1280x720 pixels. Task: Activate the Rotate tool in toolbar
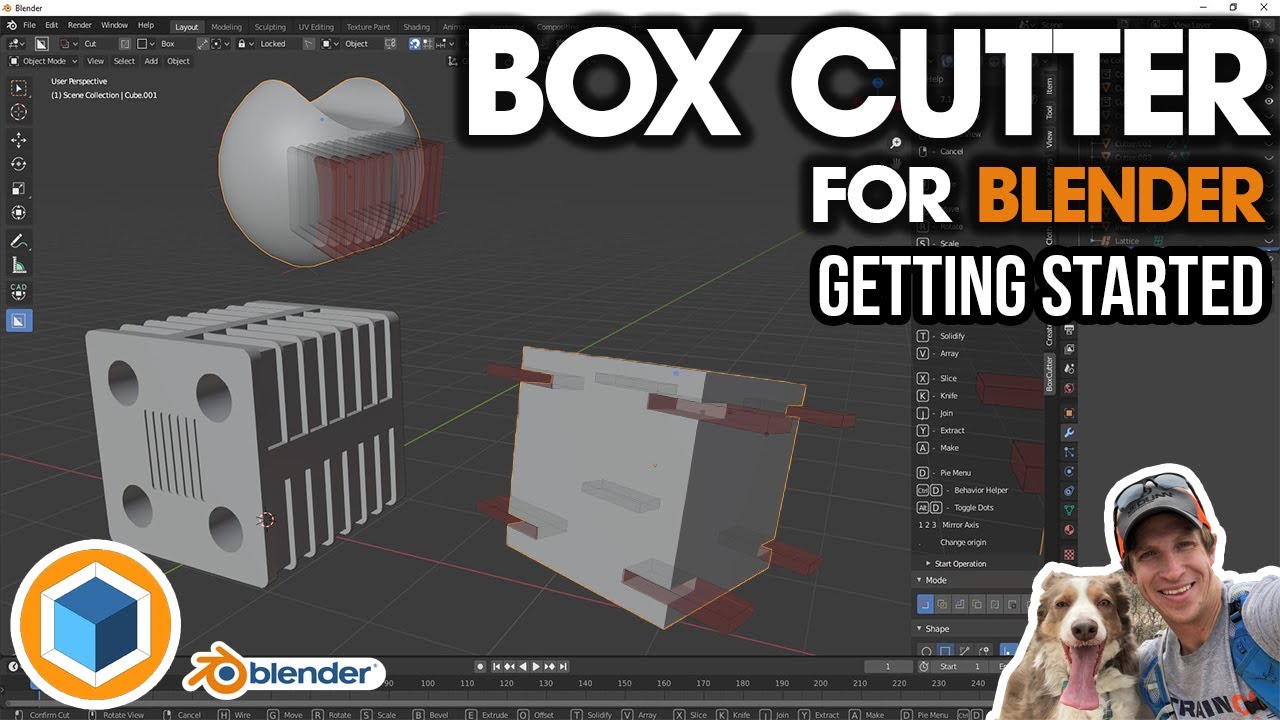19,164
